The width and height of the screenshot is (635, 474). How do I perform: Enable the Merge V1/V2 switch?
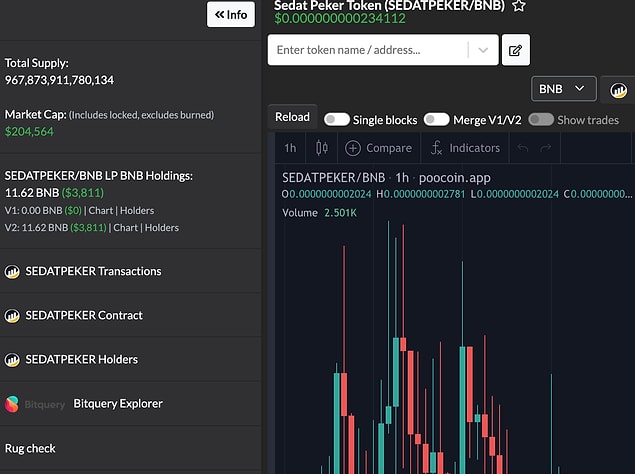pos(436,120)
